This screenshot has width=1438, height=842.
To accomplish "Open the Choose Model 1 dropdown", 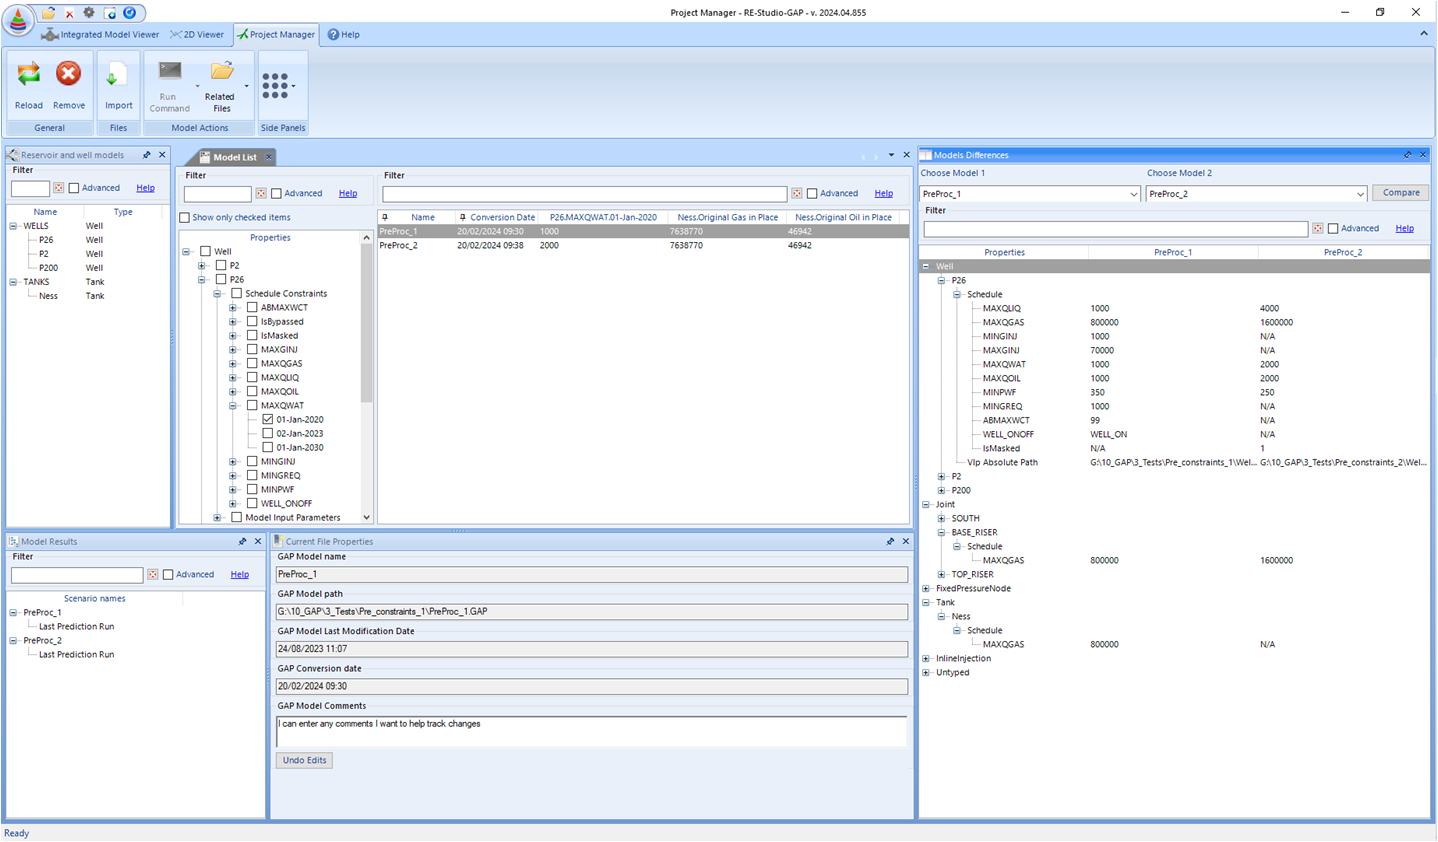I will [x=1133, y=194].
